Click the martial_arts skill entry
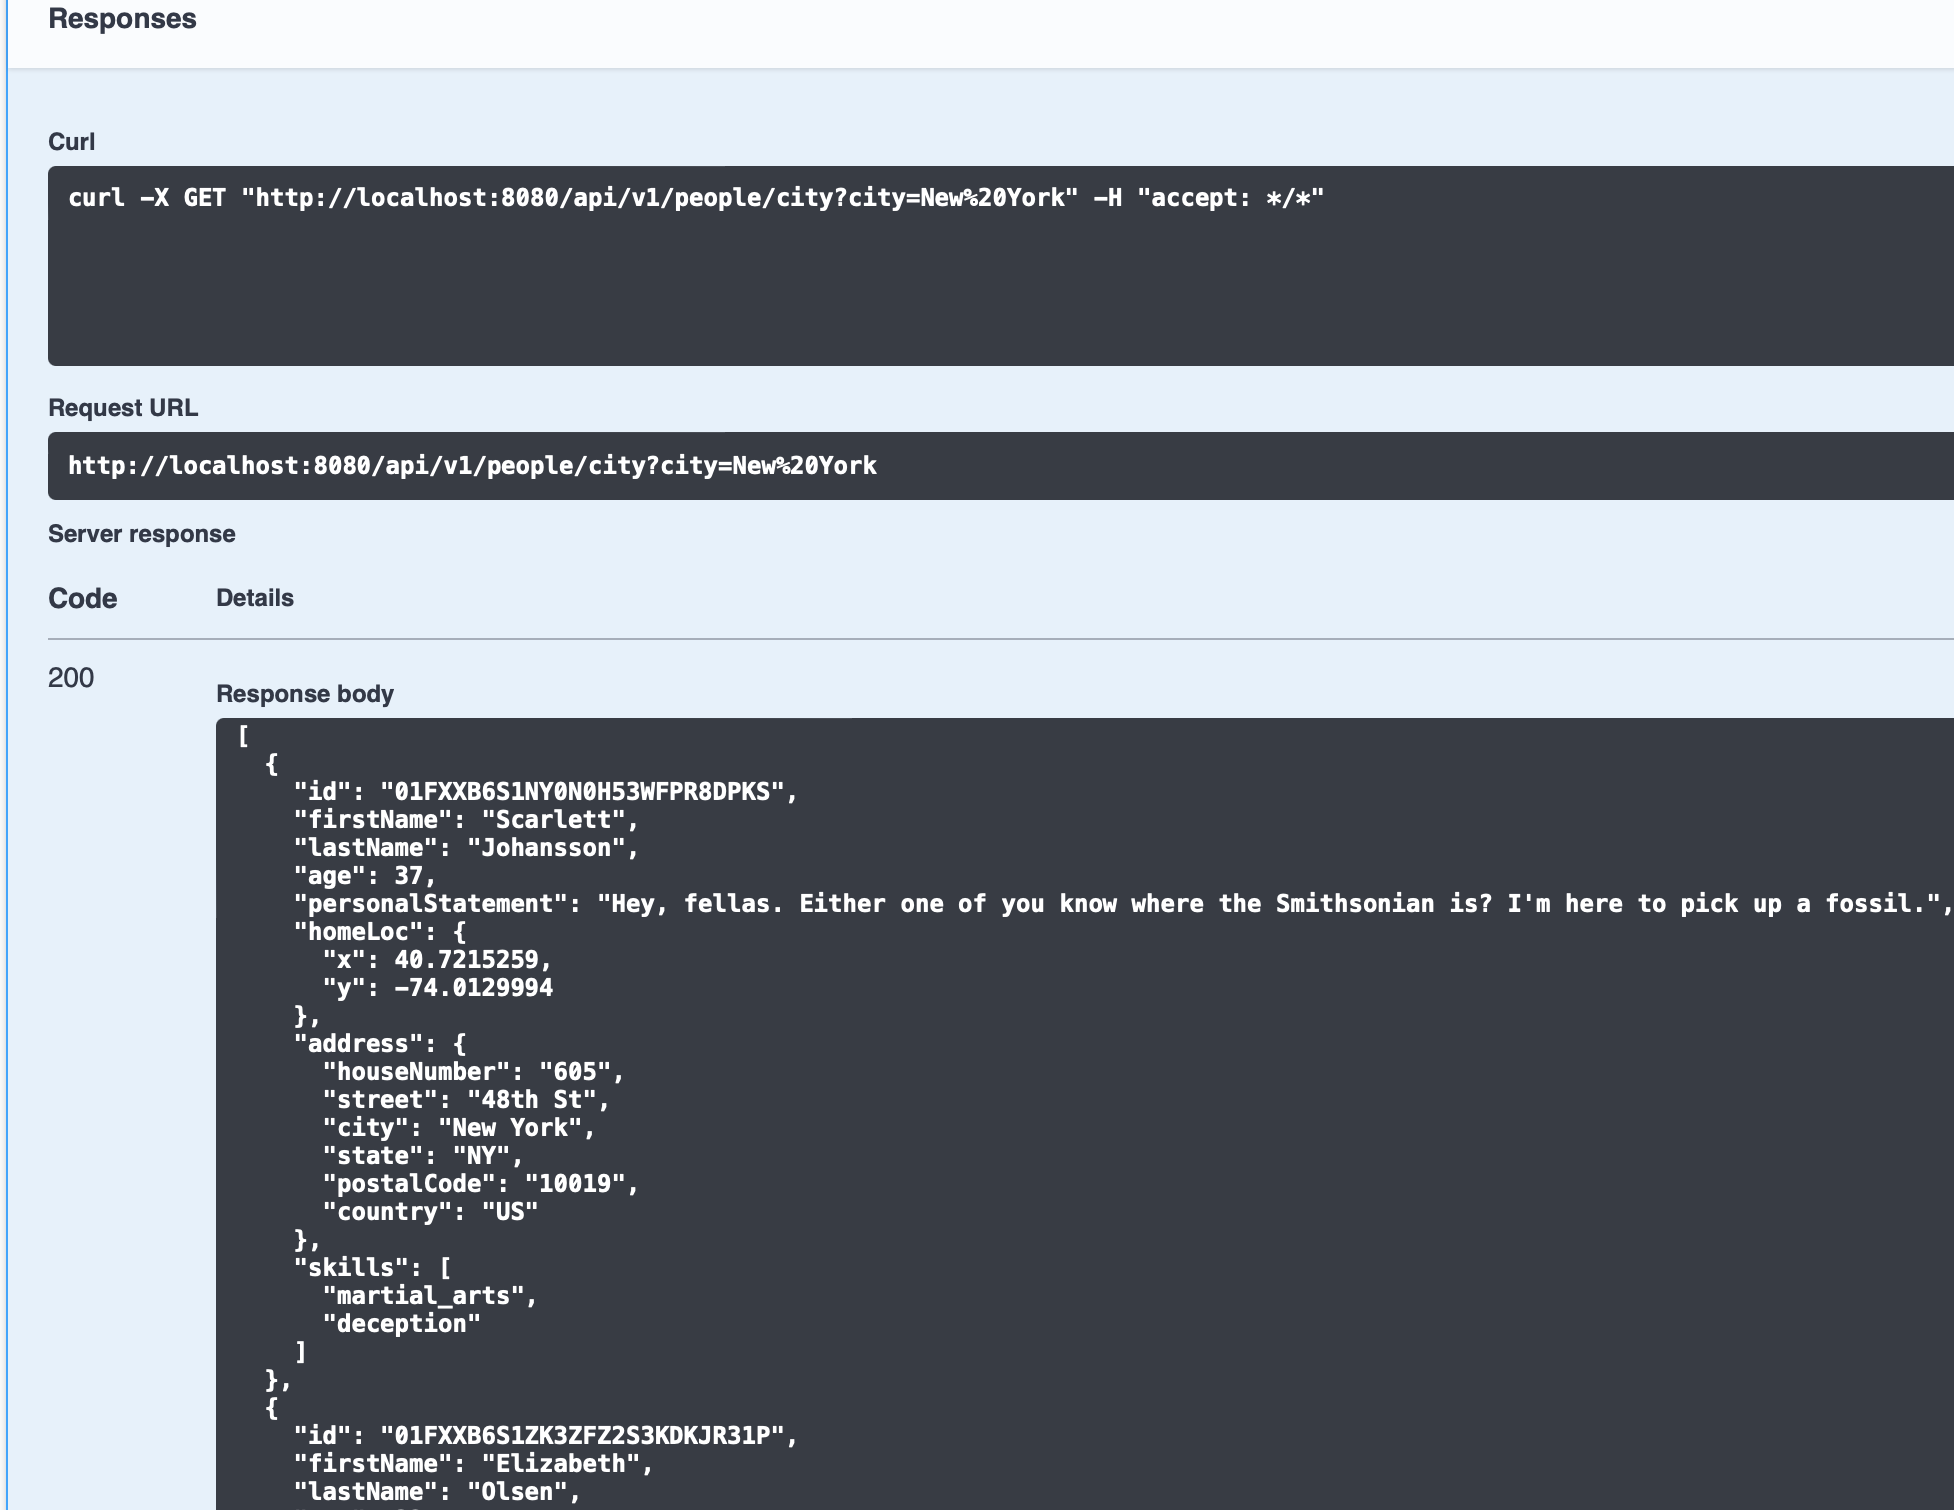Viewport: 1954px width, 1510px height. click(428, 1296)
